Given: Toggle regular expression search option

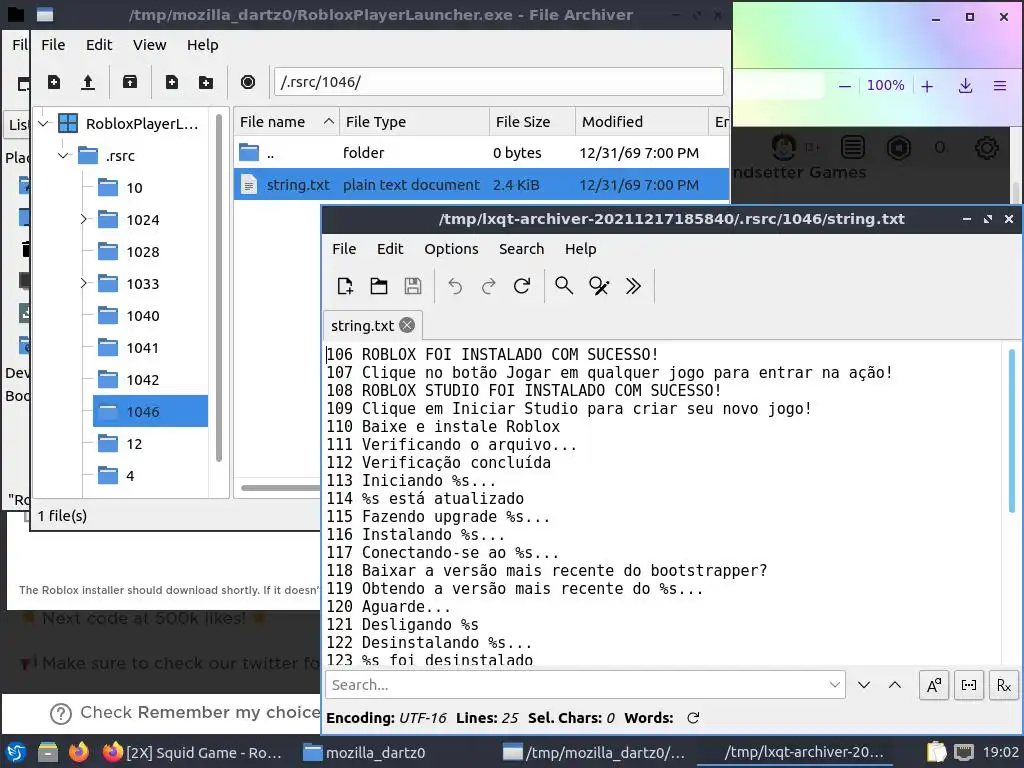Looking at the screenshot, I should pos(1004,685).
